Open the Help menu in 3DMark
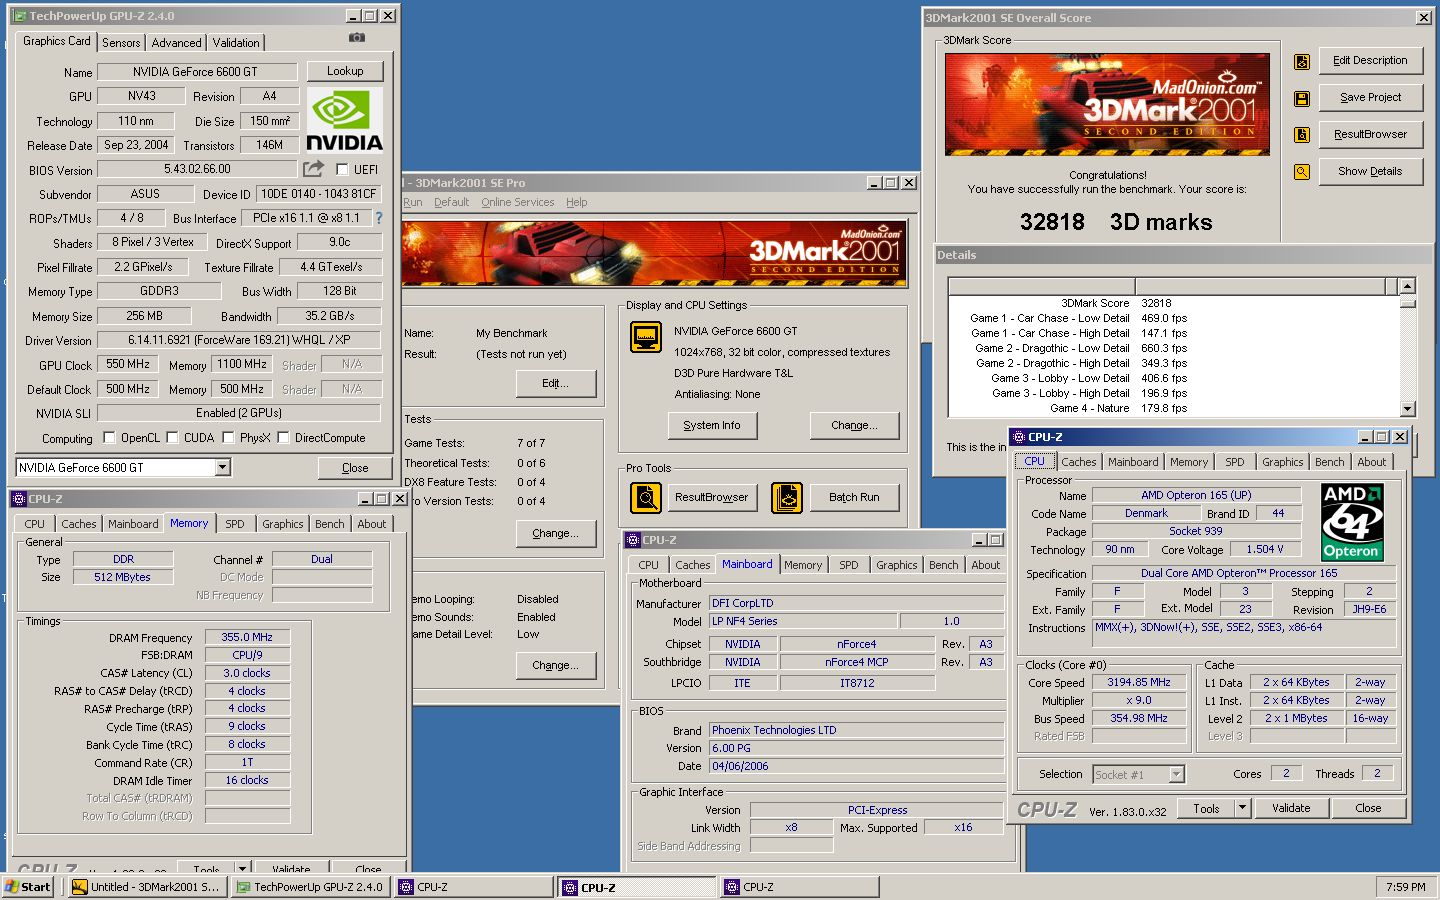The width and height of the screenshot is (1440, 900). [x=577, y=202]
